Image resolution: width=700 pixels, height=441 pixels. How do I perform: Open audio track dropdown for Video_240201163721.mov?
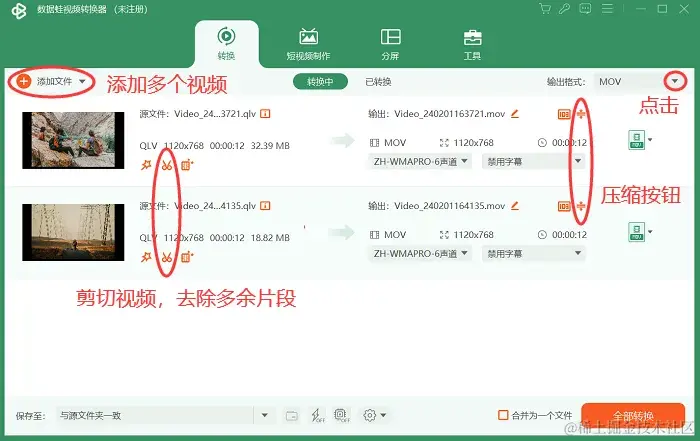click(420, 161)
